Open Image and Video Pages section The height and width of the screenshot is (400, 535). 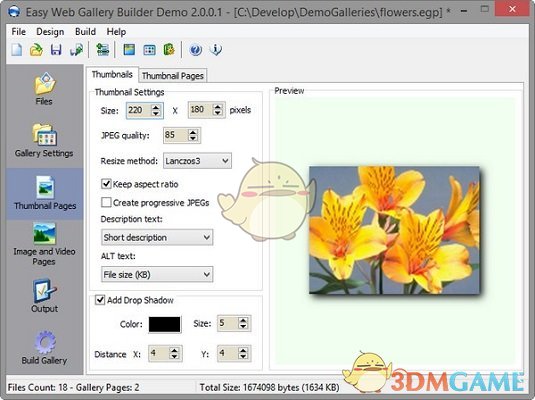(x=44, y=244)
